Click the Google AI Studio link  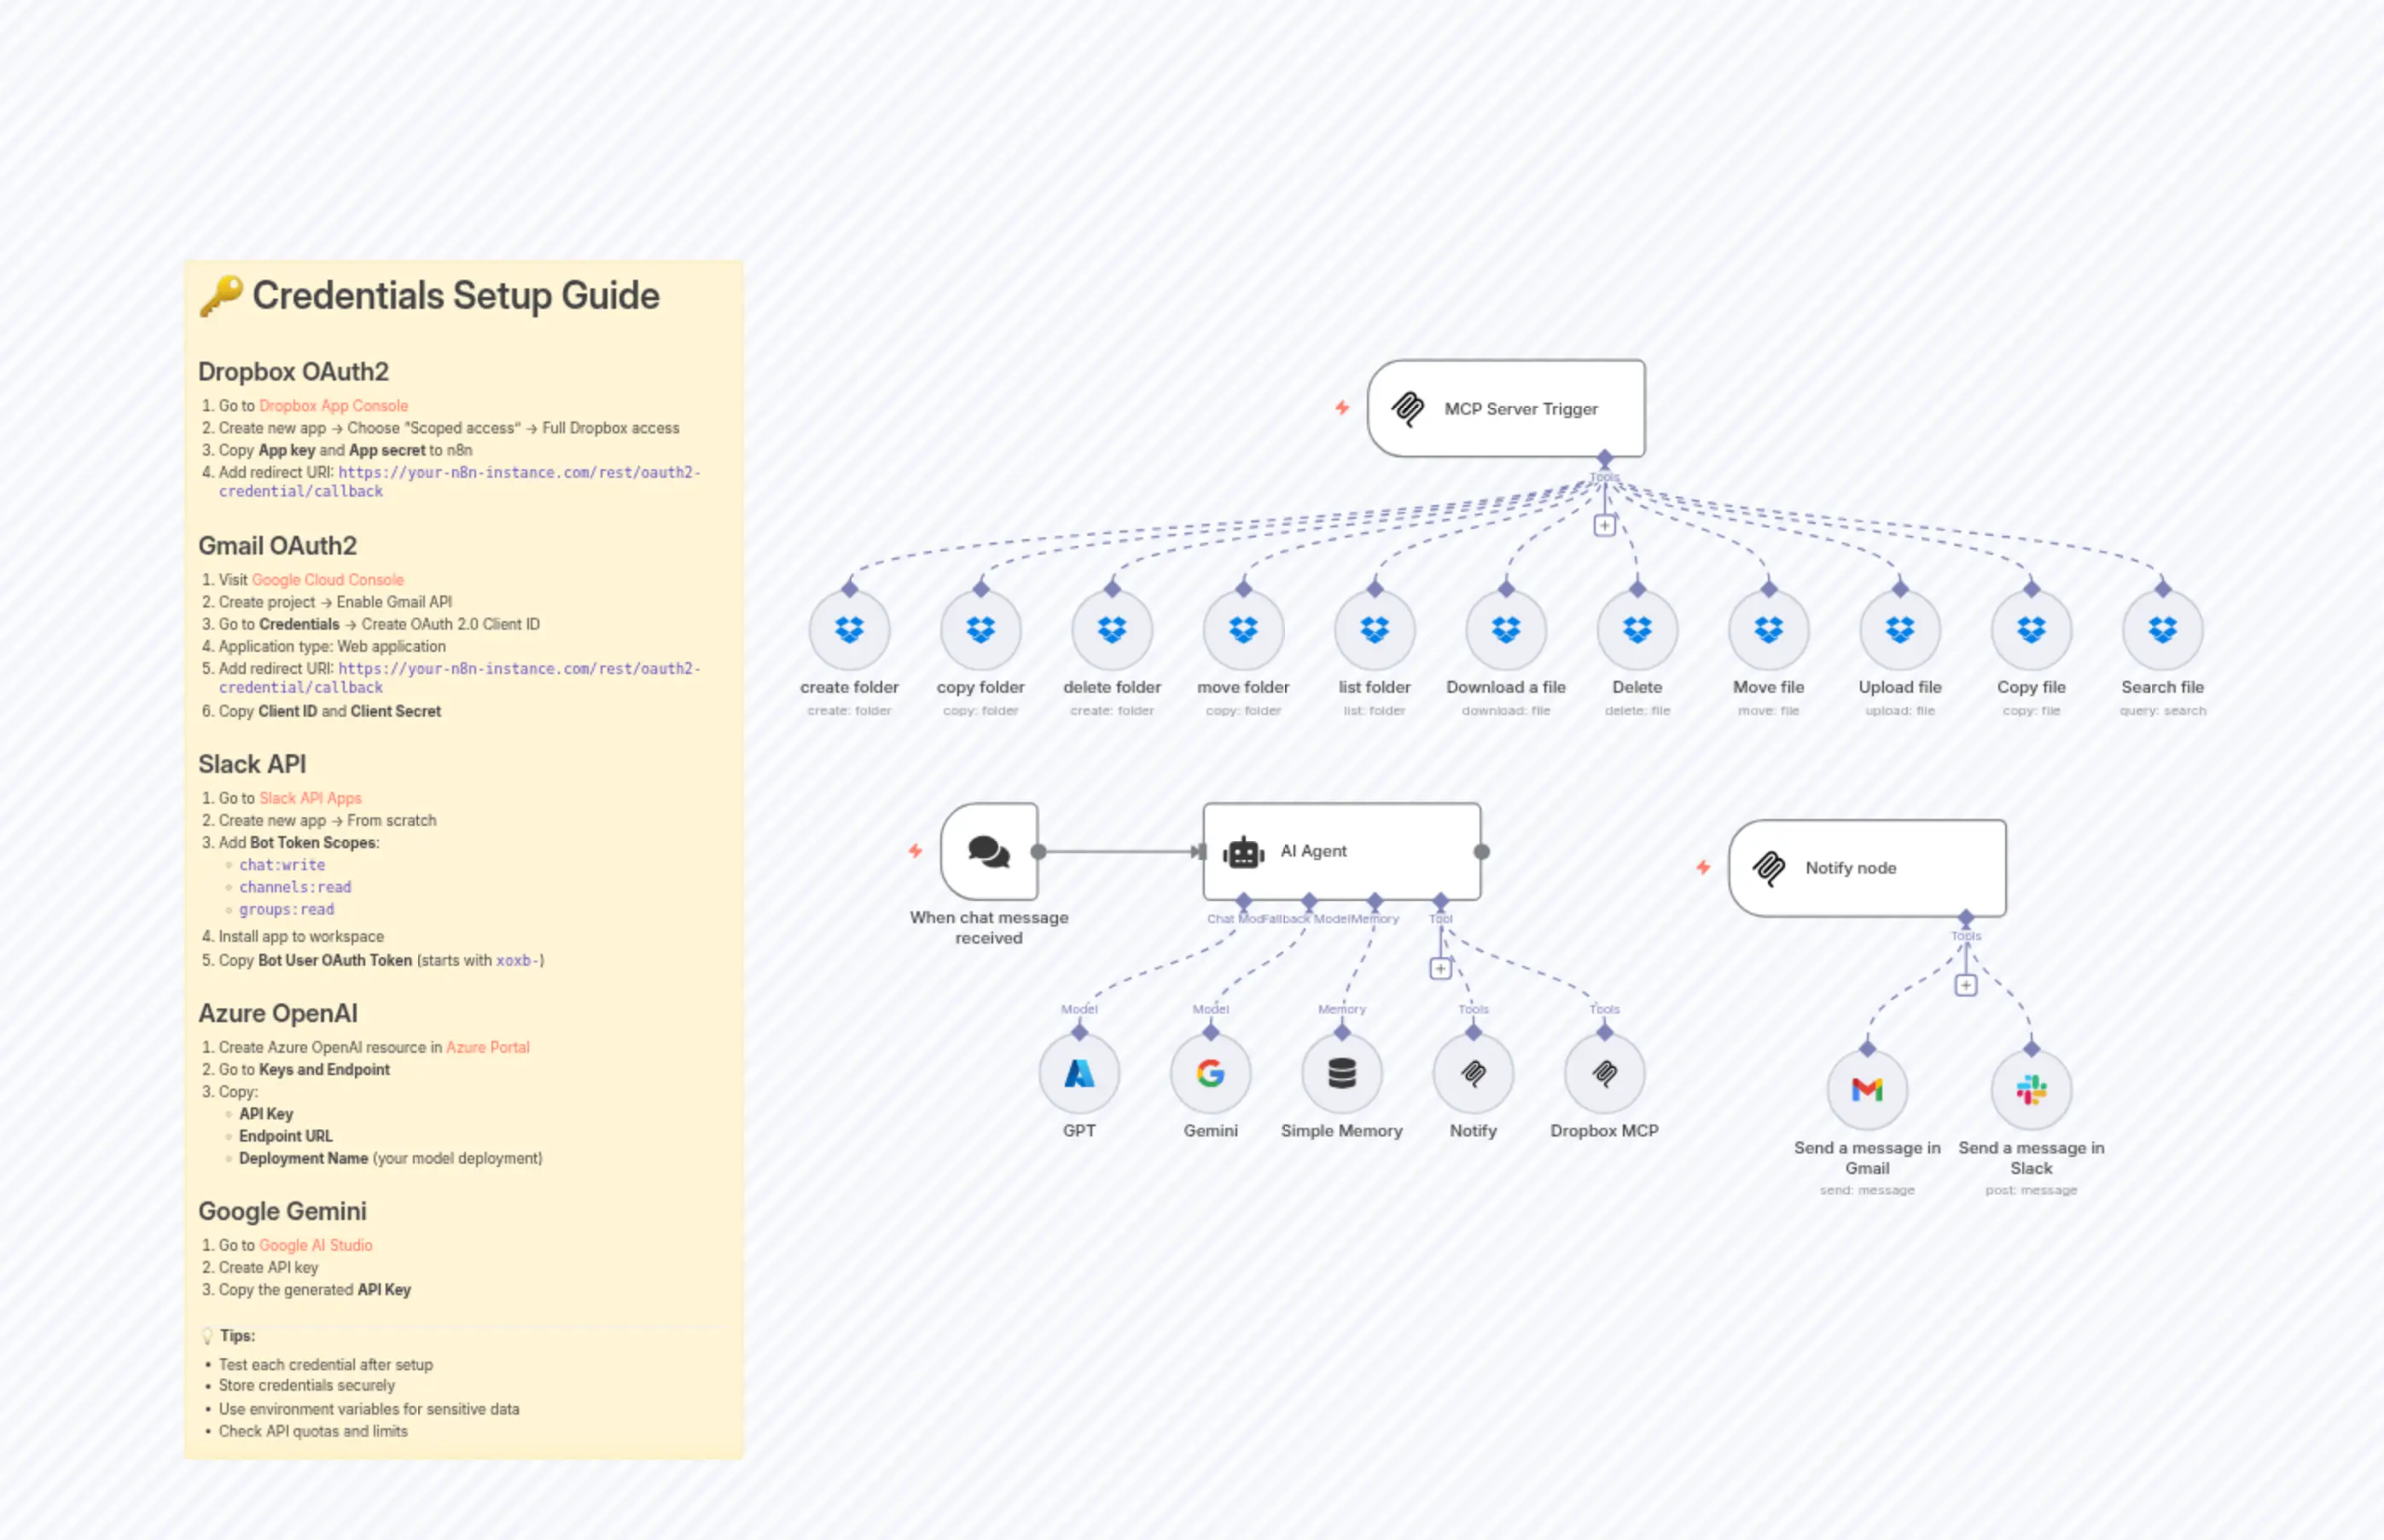point(314,1245)
